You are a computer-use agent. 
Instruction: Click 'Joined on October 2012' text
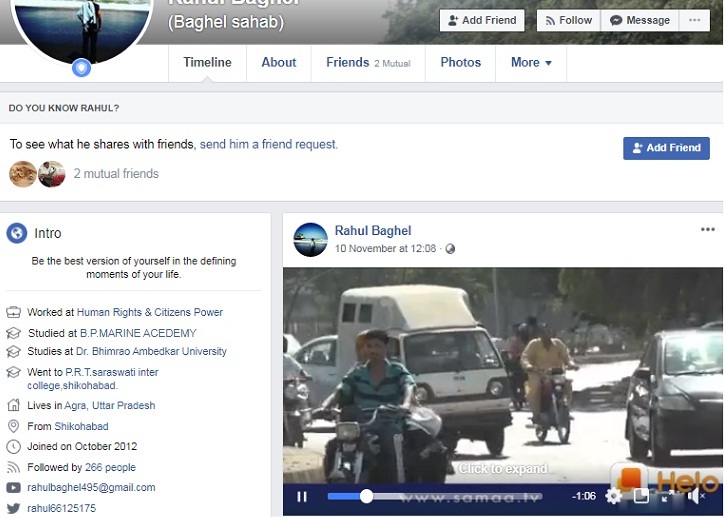[82, 447]
